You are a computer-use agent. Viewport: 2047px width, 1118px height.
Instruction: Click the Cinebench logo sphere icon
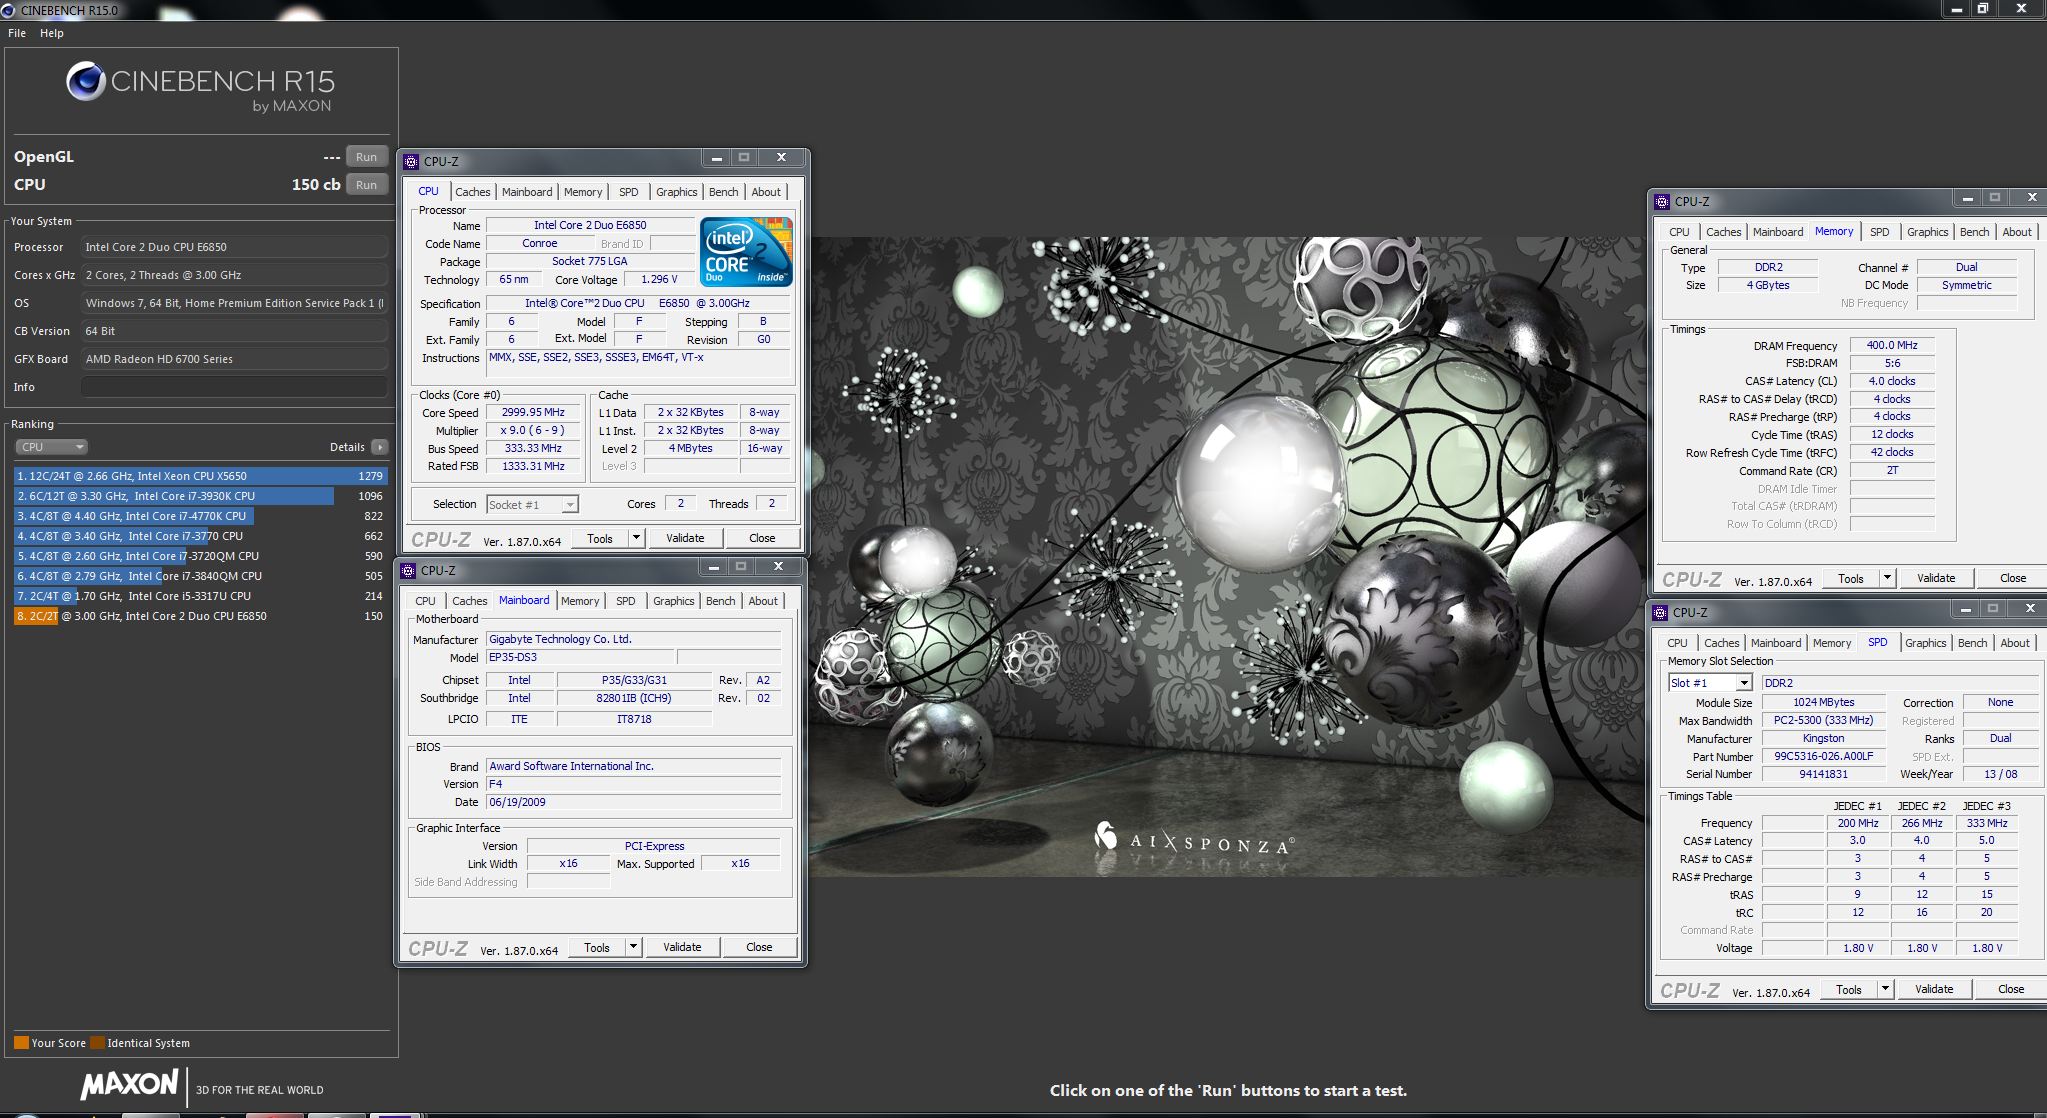[86, 81]
